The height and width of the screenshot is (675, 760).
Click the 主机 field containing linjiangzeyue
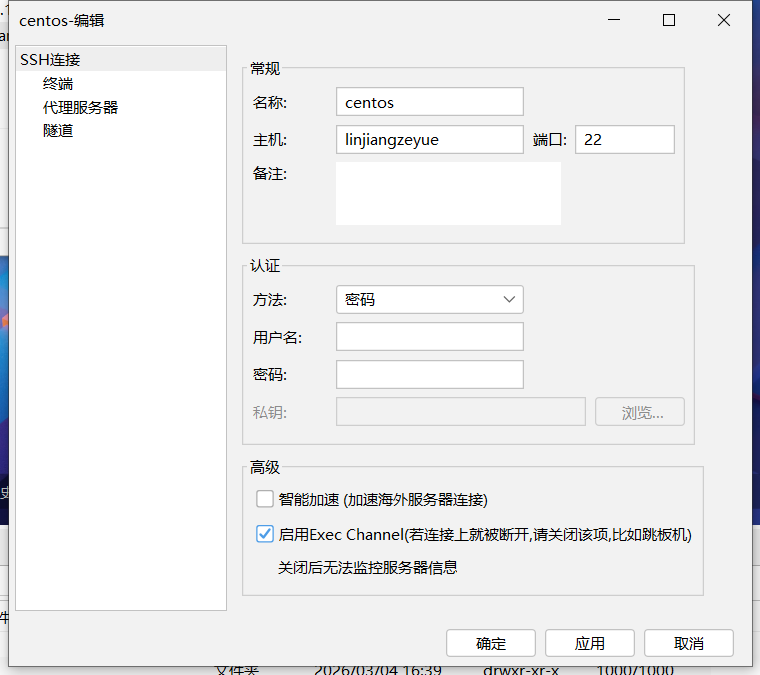430,140
